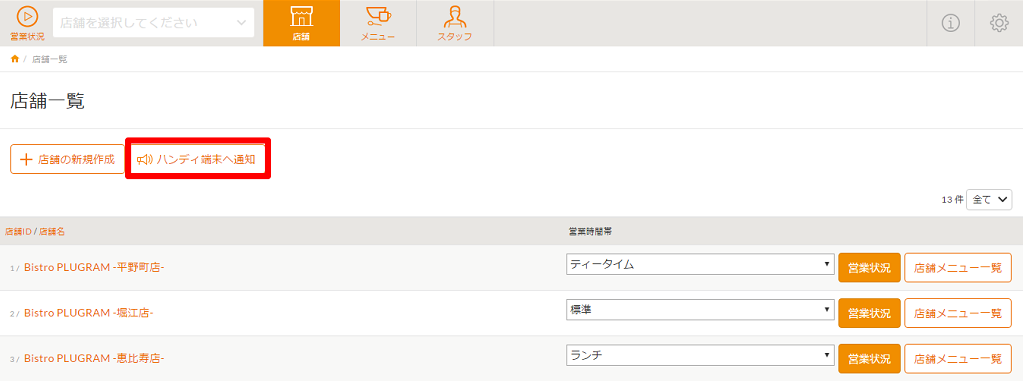Open the 店舗 shop icon tab
Screen dimensions: 1023x381
[x=301, y=23]
